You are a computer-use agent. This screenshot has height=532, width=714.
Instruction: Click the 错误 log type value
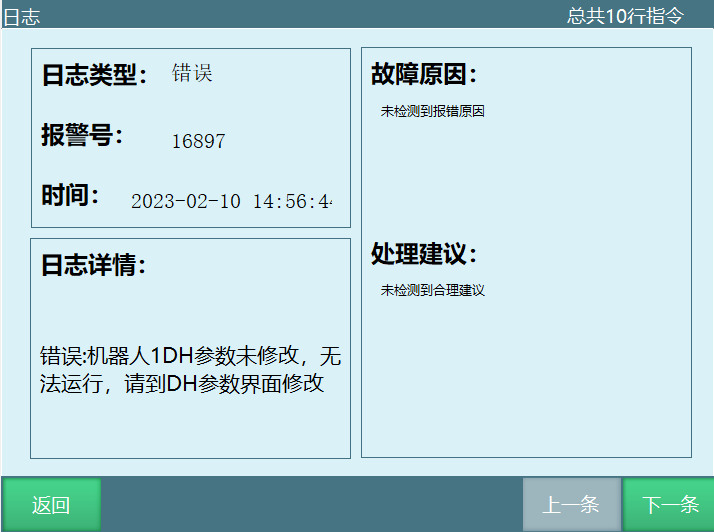(x=192, y=73)
